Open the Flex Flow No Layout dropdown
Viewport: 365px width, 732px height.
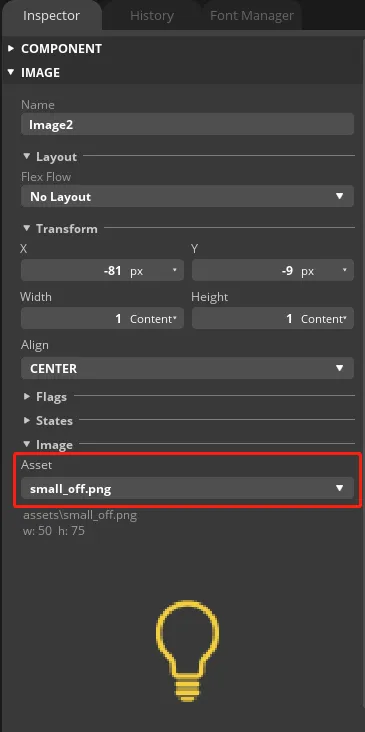coord(187,197)
